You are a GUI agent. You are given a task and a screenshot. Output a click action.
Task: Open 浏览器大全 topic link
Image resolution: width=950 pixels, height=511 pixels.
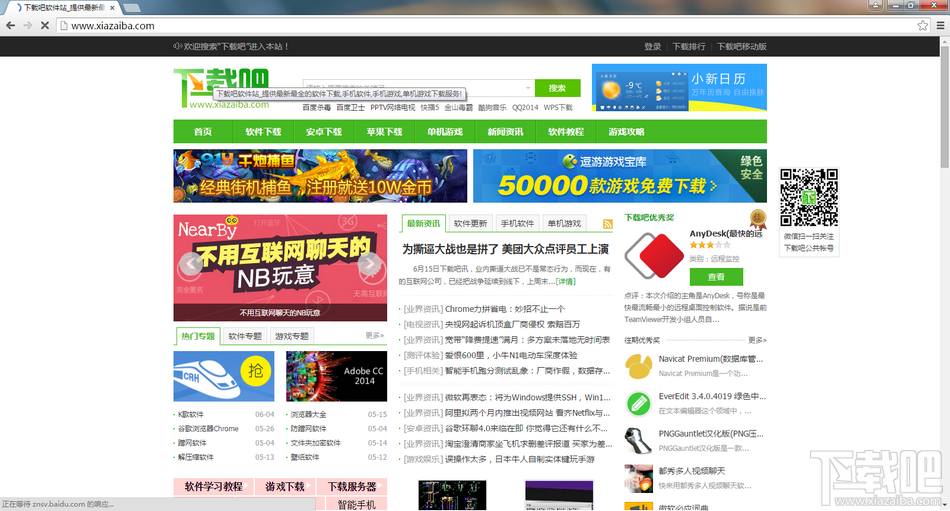coord(308,415)
